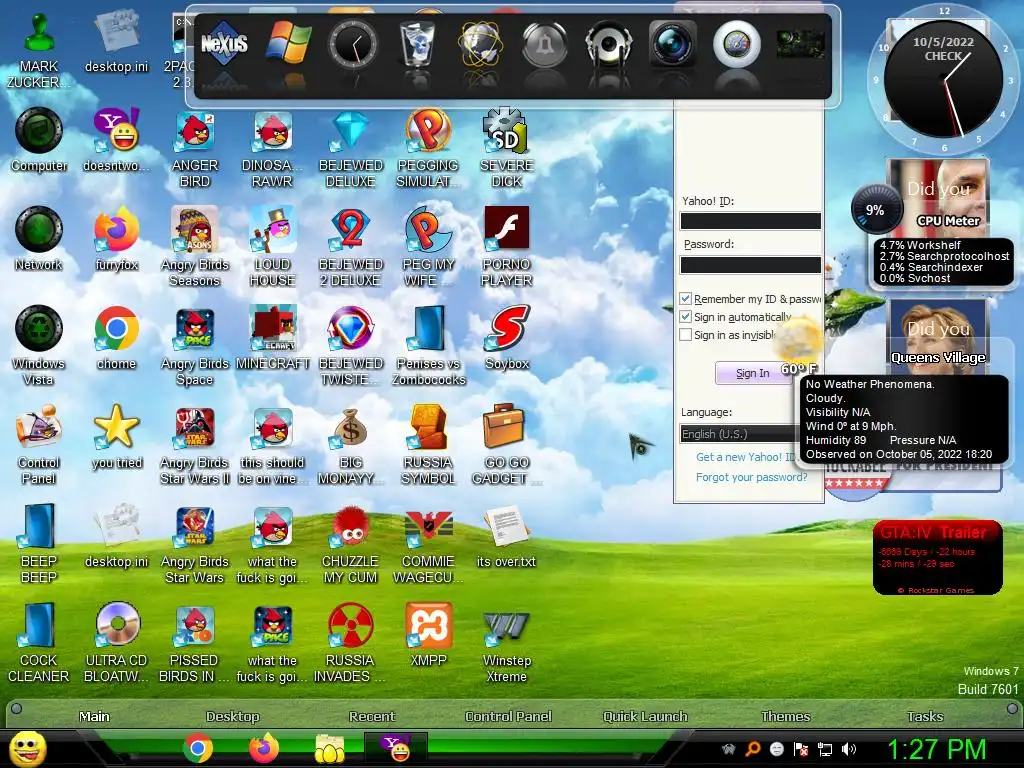The height and width of the screenshot is (768, 1024).
Task: Open Chrome from the taskbar
Action: tap(198, 748)
